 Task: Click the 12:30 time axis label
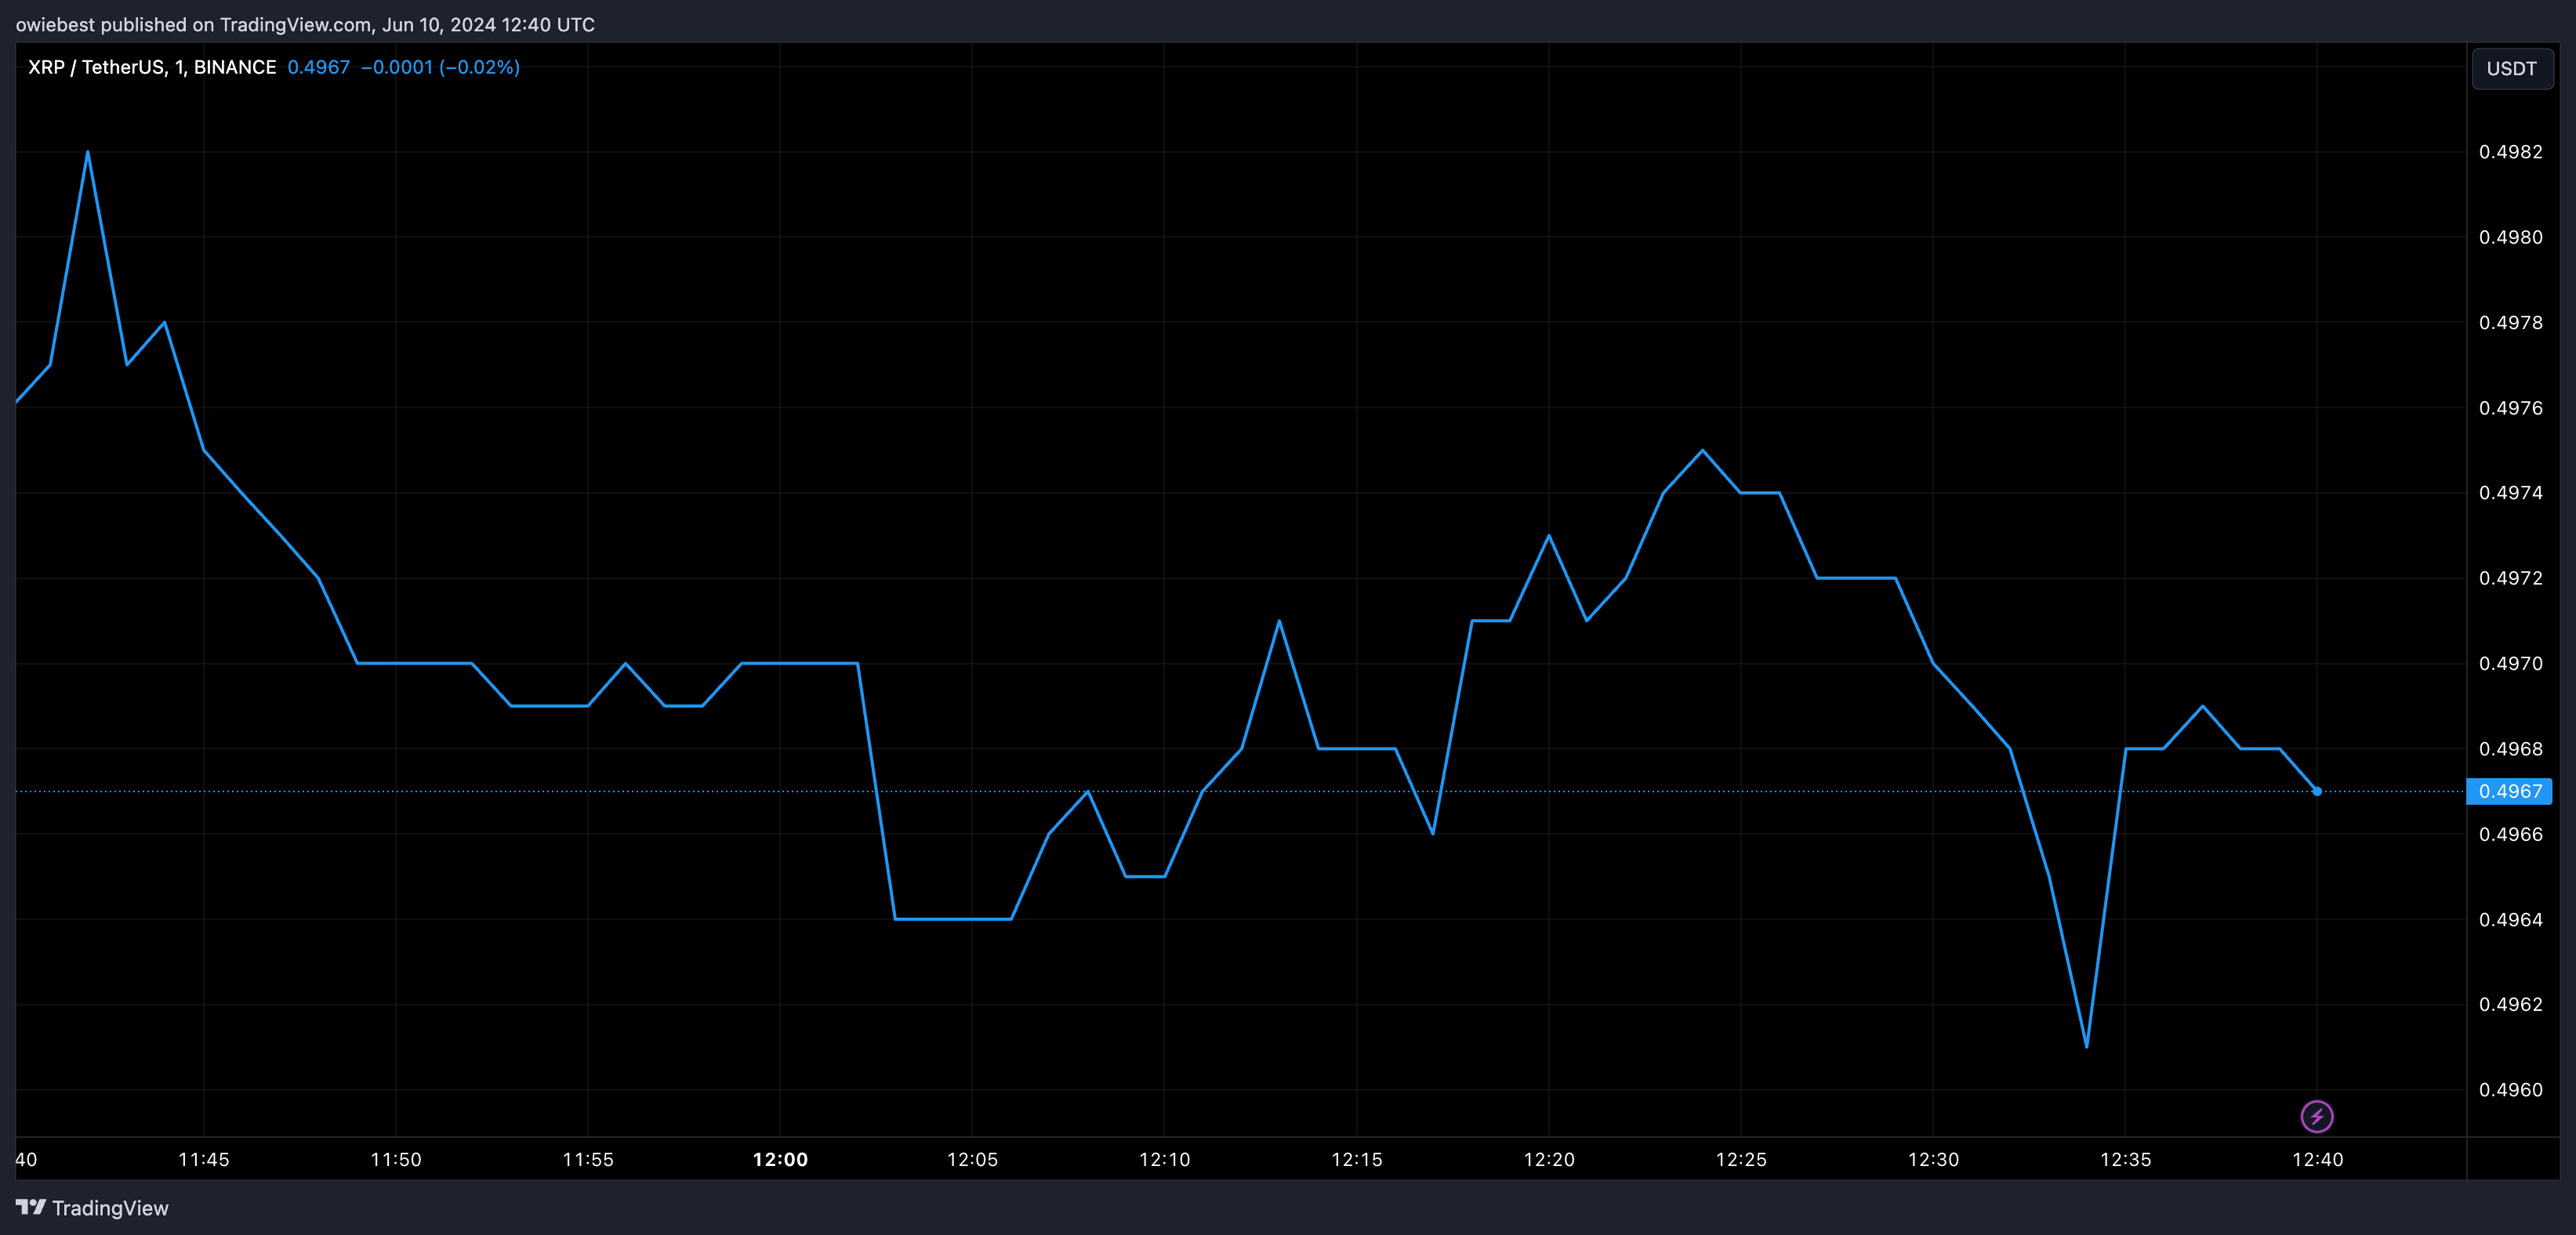[1933, 1159]
